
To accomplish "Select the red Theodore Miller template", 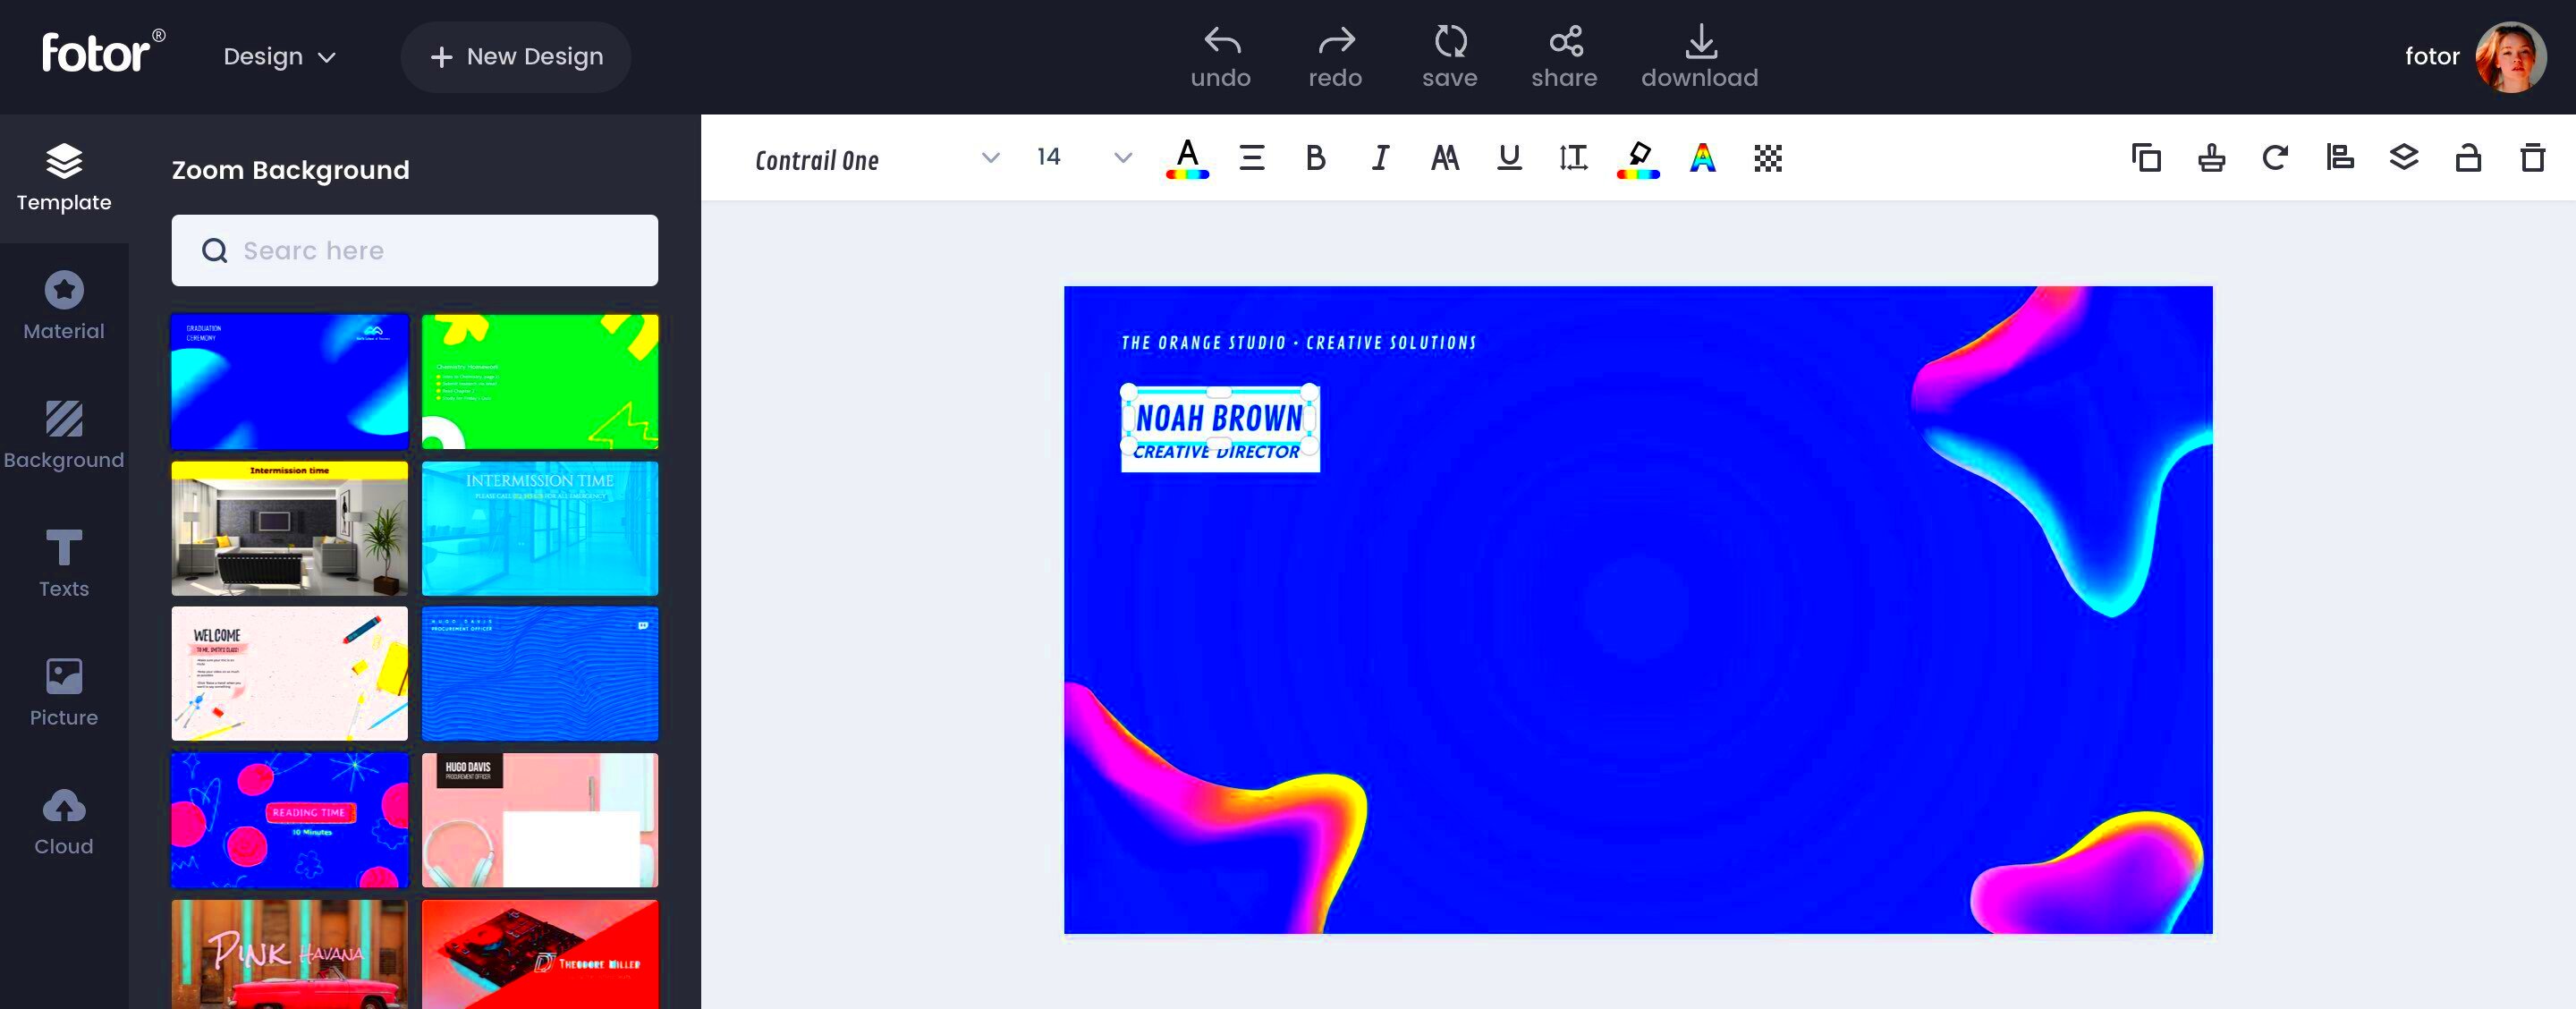I will tap(540, 955).
